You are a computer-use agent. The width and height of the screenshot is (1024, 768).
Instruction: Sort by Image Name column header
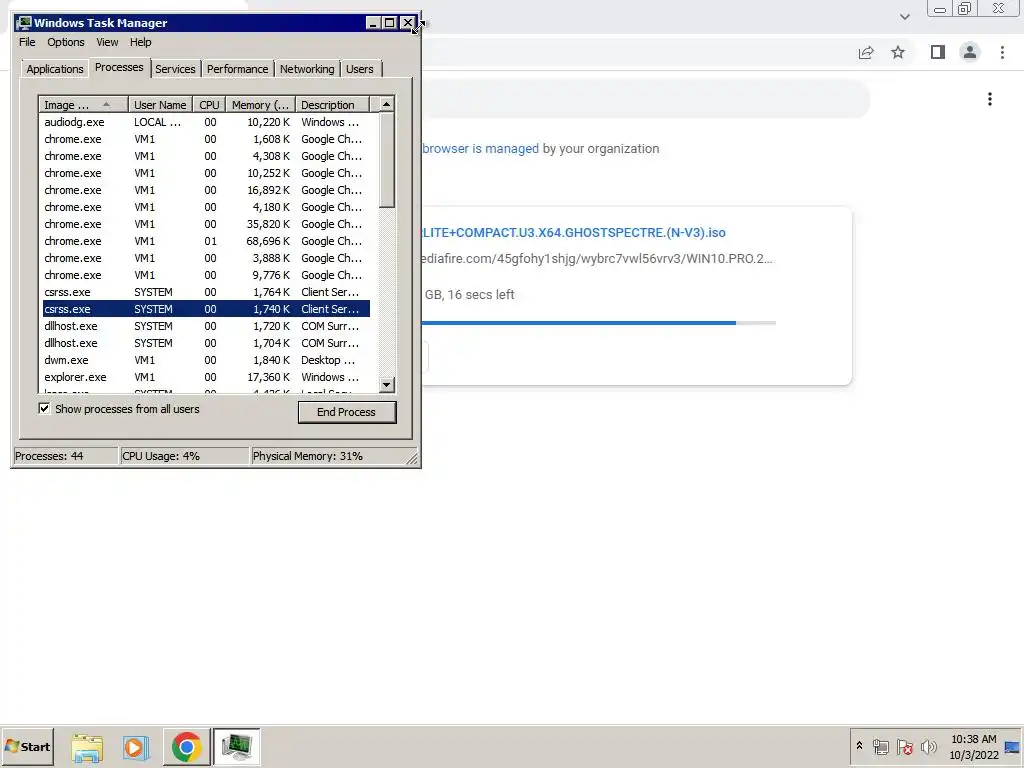point(83,104)
